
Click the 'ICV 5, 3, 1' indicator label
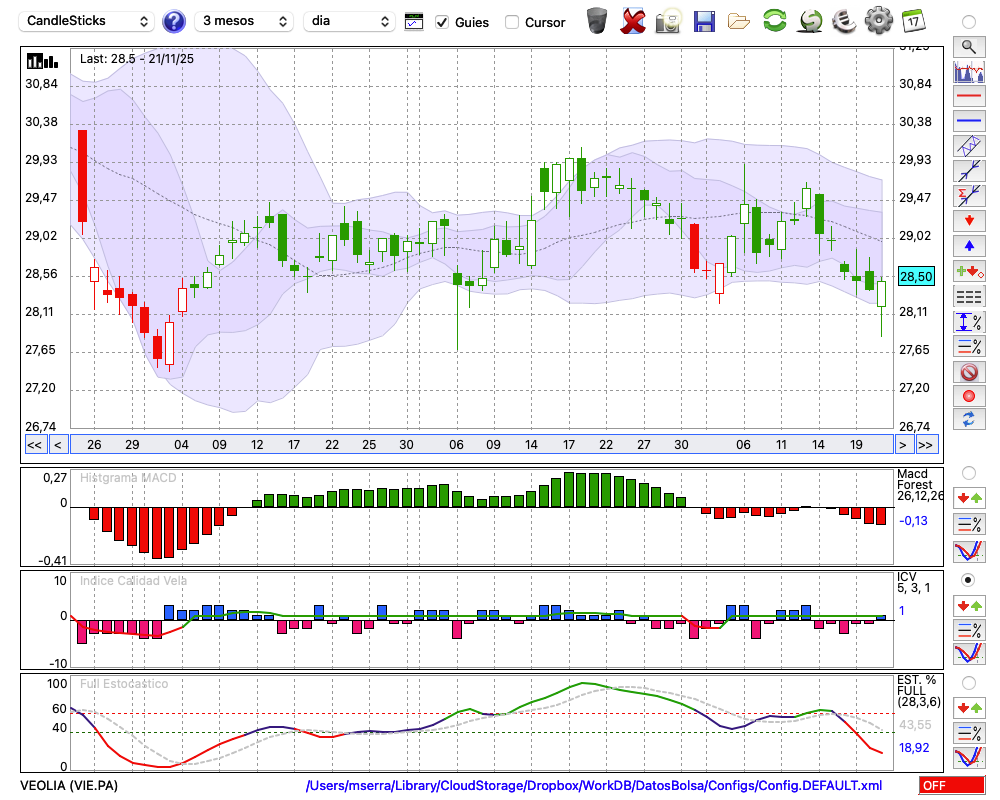913,582
